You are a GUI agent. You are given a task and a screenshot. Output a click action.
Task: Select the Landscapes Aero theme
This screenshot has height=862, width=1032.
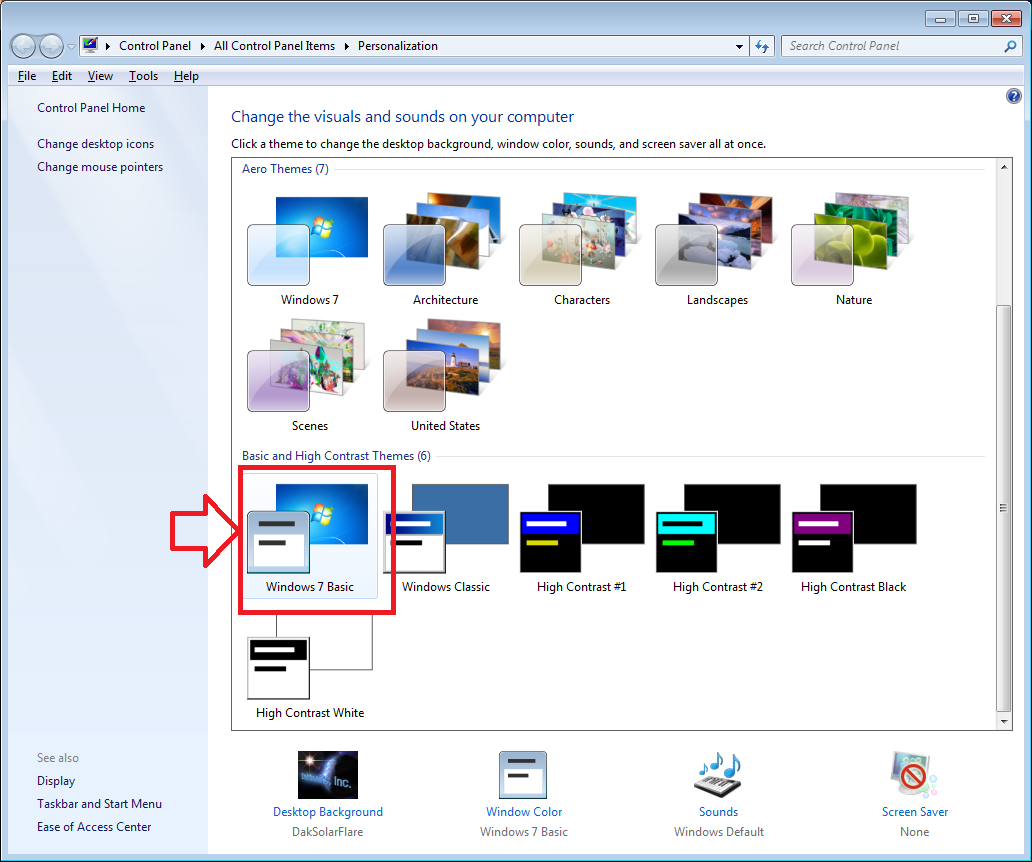[x=717, y=240]
